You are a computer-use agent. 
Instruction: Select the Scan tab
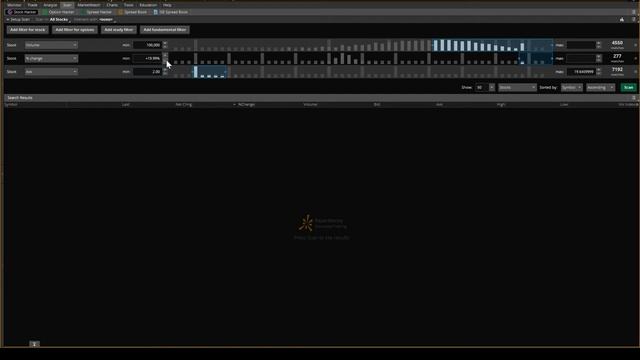click(67, 5)
